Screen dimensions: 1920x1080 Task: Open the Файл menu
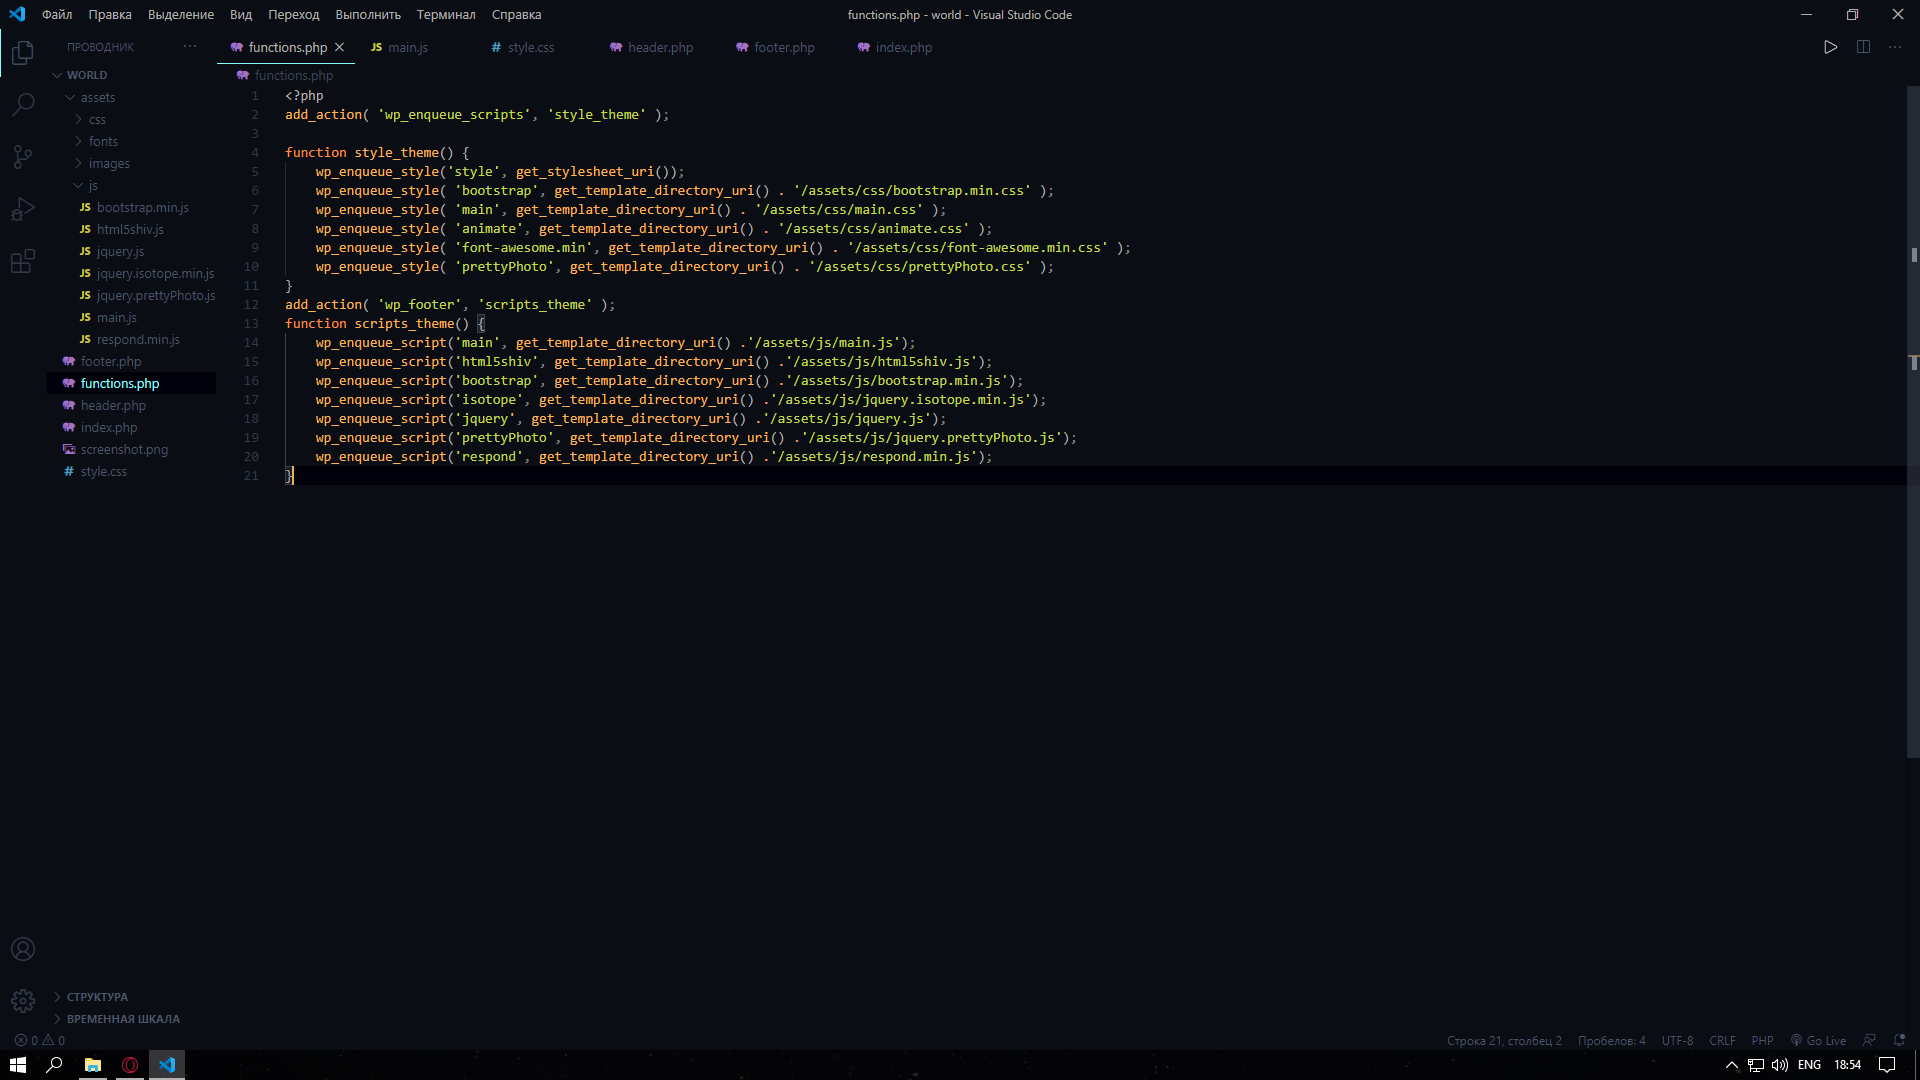click(57, 15)
